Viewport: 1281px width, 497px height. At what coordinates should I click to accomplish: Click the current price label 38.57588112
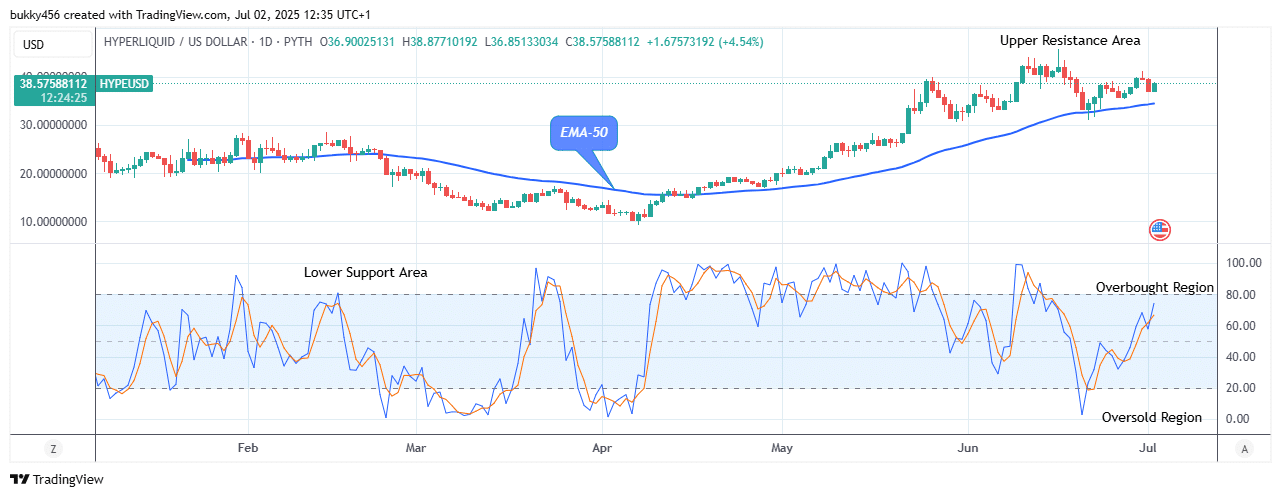coord(56,84)
